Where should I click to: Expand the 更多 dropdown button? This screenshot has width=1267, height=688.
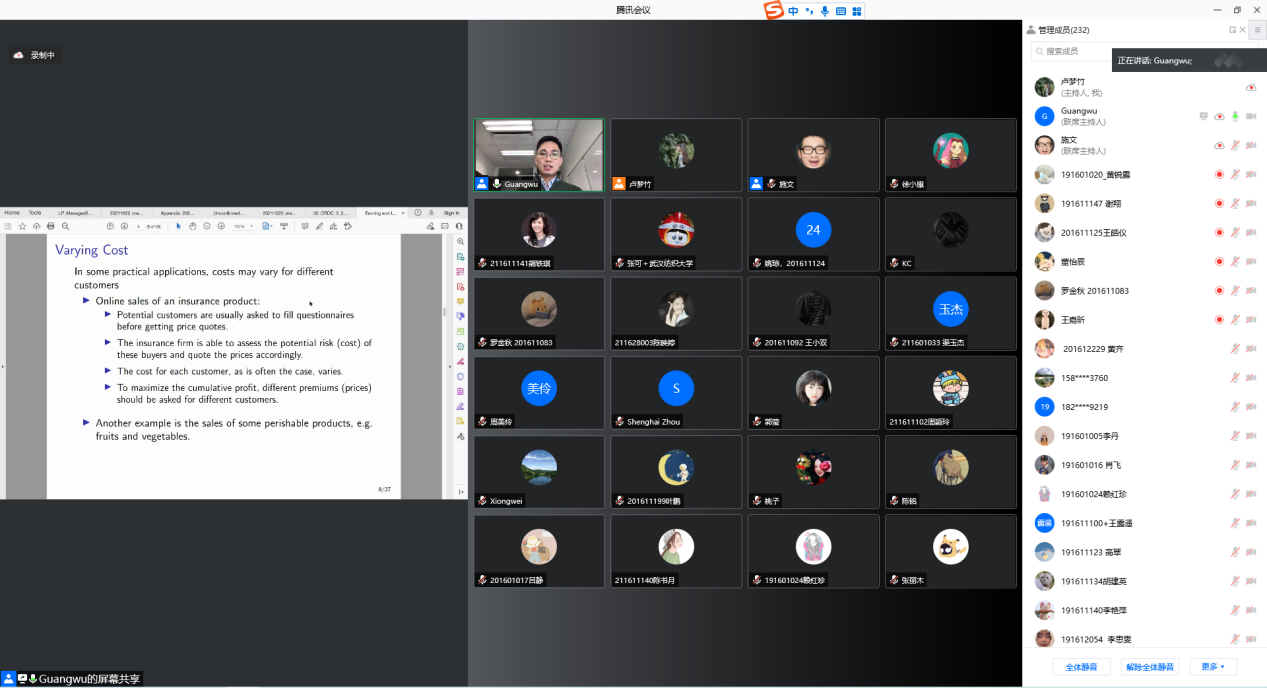pyautogui.click(x=1214, y=666)
